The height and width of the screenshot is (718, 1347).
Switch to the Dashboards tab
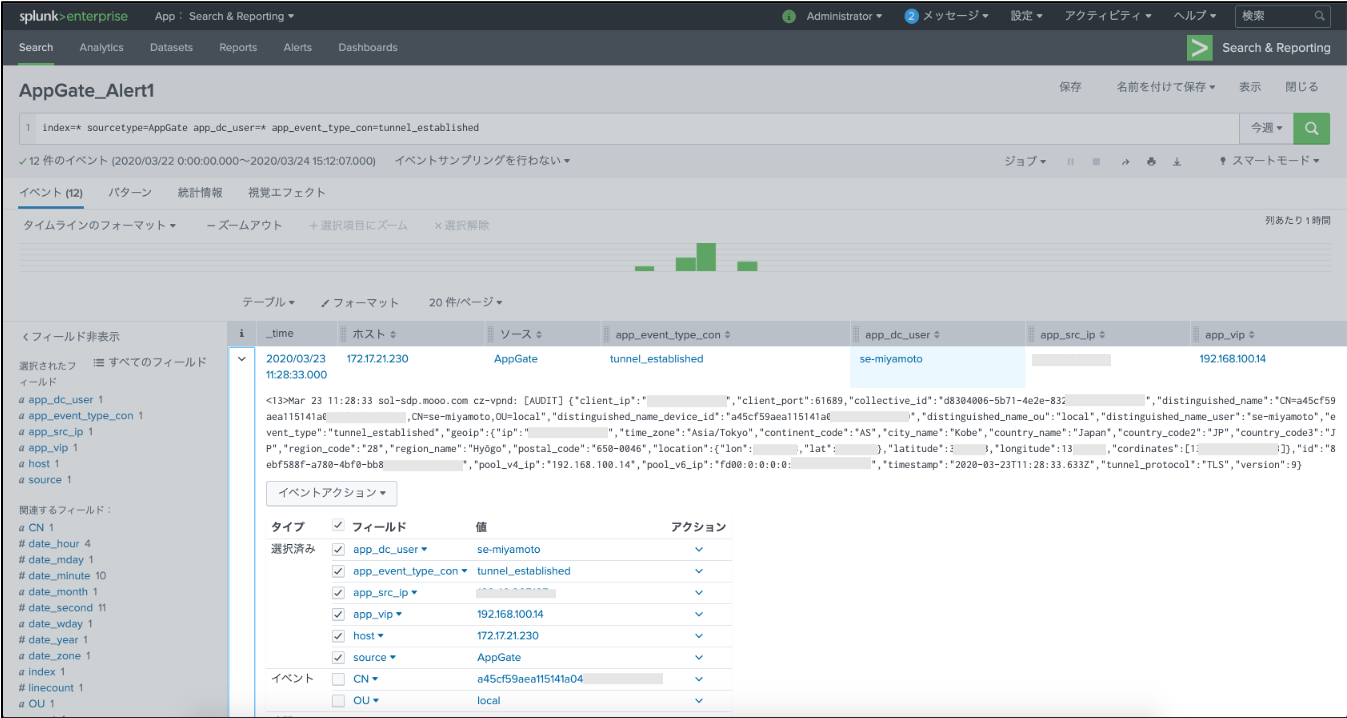[x=368, y=47]
